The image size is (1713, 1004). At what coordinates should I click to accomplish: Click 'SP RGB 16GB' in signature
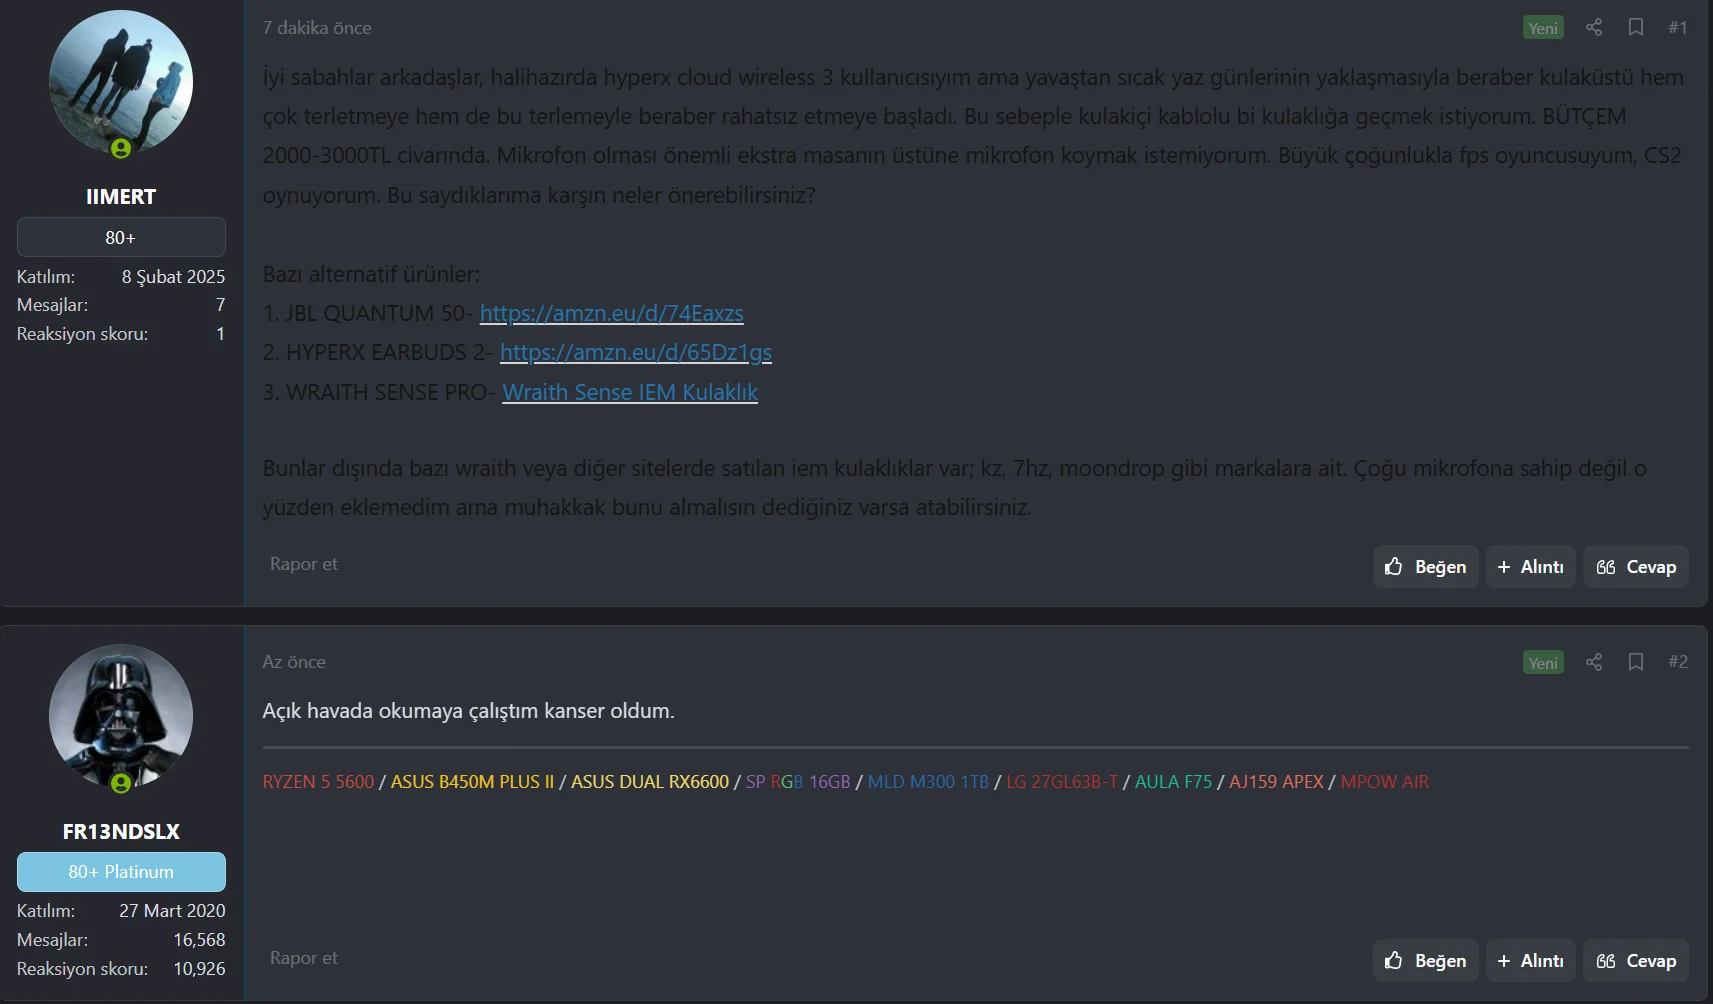[x=798, y=782]
